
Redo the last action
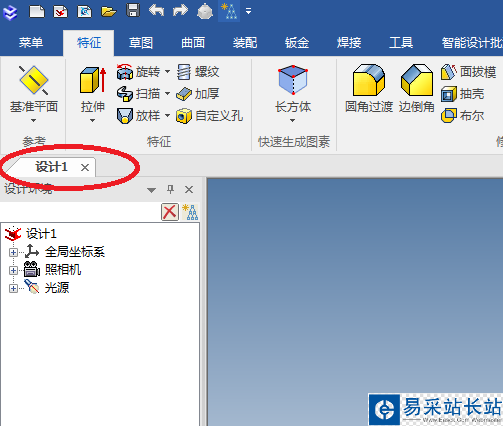[x=180, y=10]
